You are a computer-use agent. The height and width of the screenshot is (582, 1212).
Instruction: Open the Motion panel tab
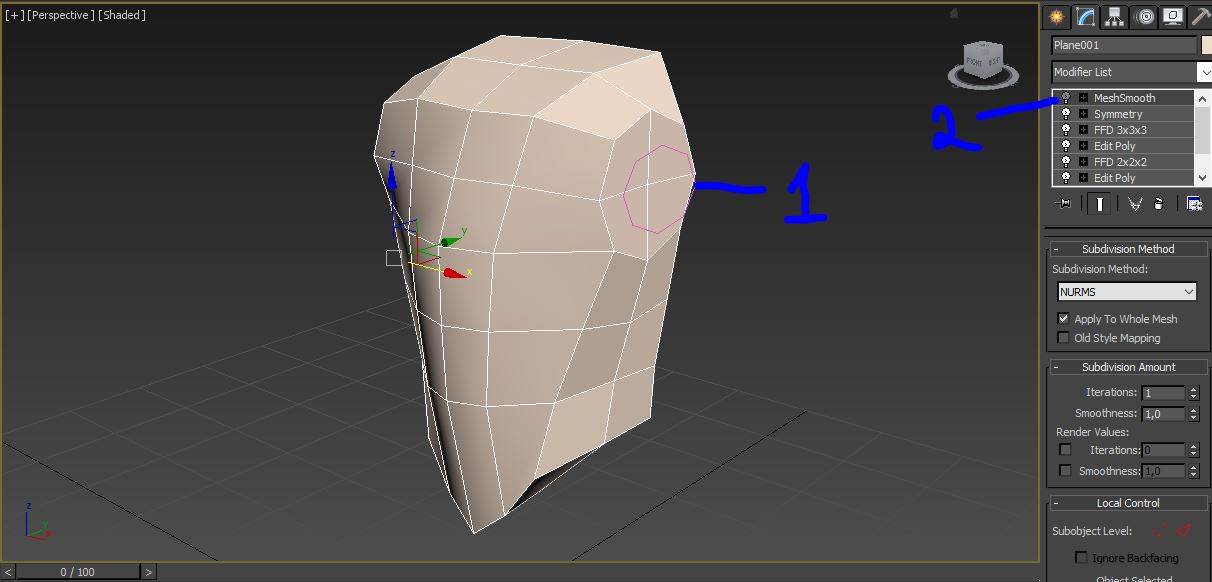coord(1145,17)
